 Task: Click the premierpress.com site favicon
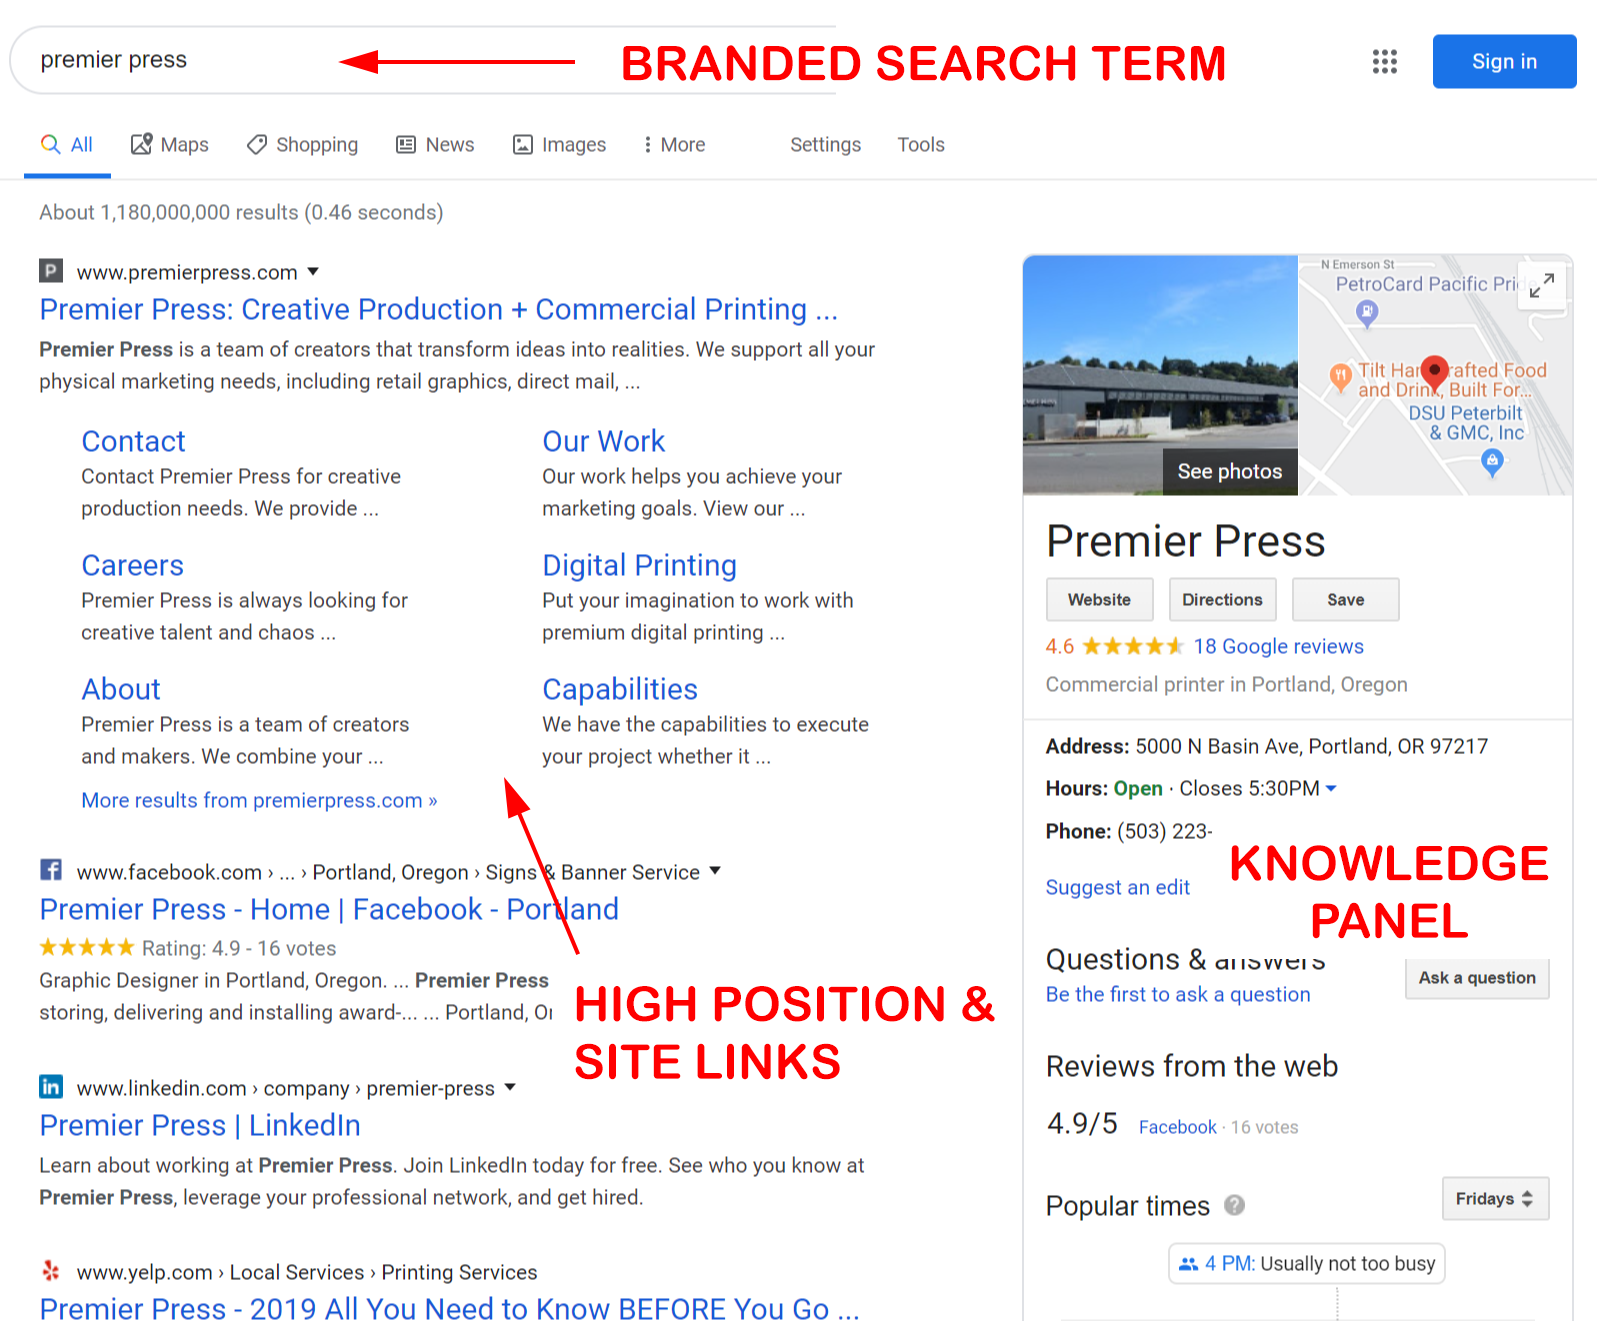click(51, 271)
